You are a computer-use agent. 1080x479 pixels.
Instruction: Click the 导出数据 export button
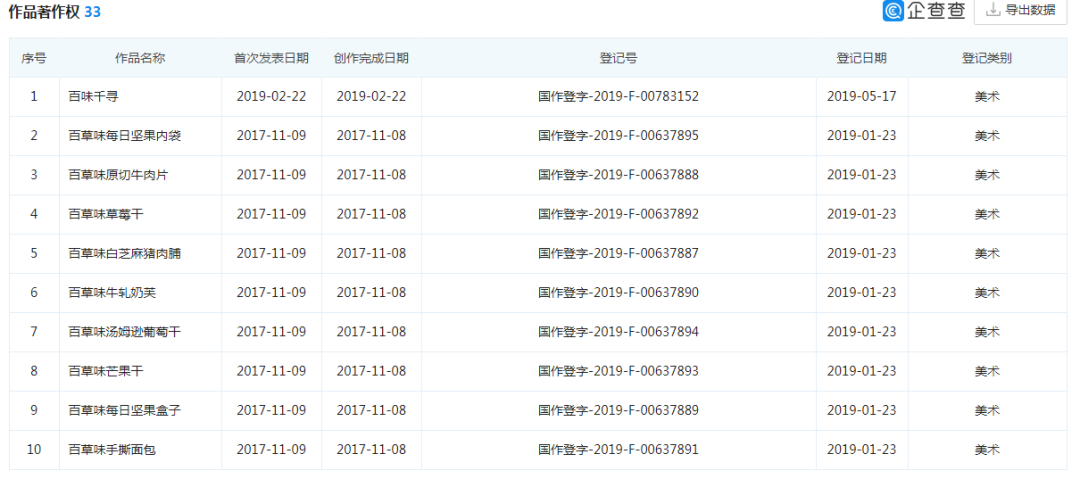(1021, 11)
